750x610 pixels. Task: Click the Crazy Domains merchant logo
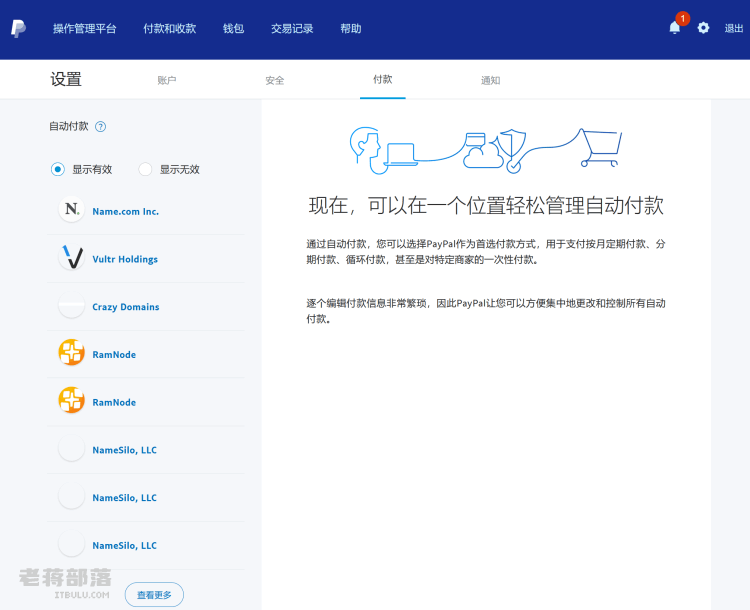[71, 305]
